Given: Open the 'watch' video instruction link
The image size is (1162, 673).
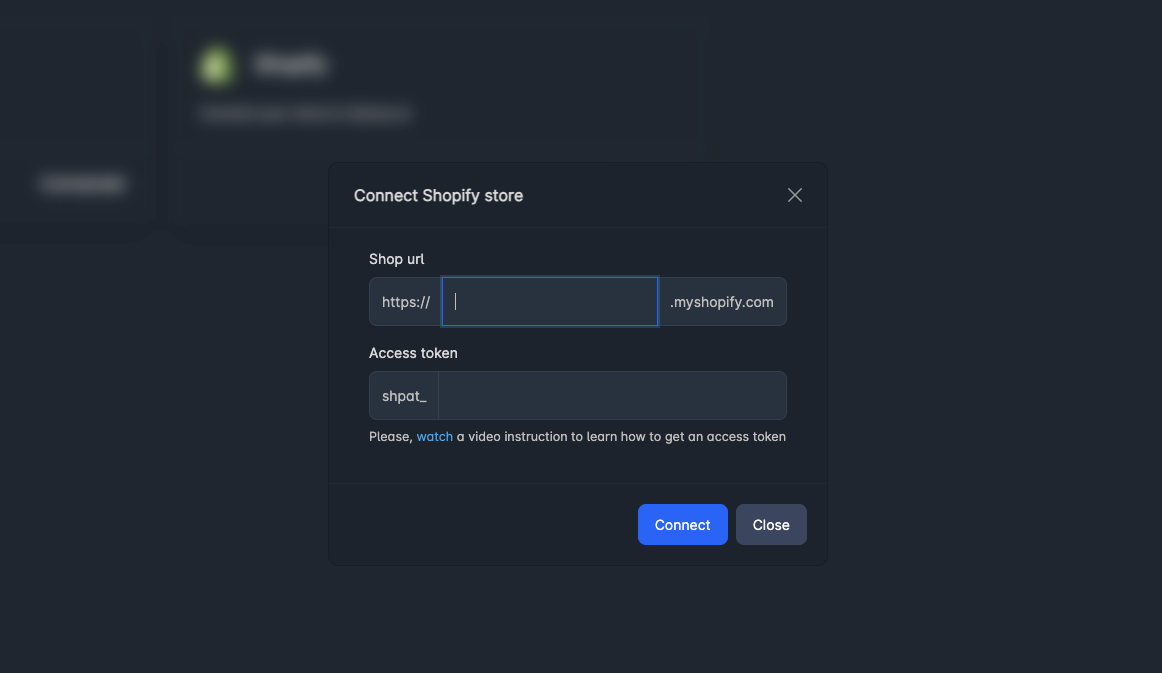Looking at the screenshot, I should point(435,436).
